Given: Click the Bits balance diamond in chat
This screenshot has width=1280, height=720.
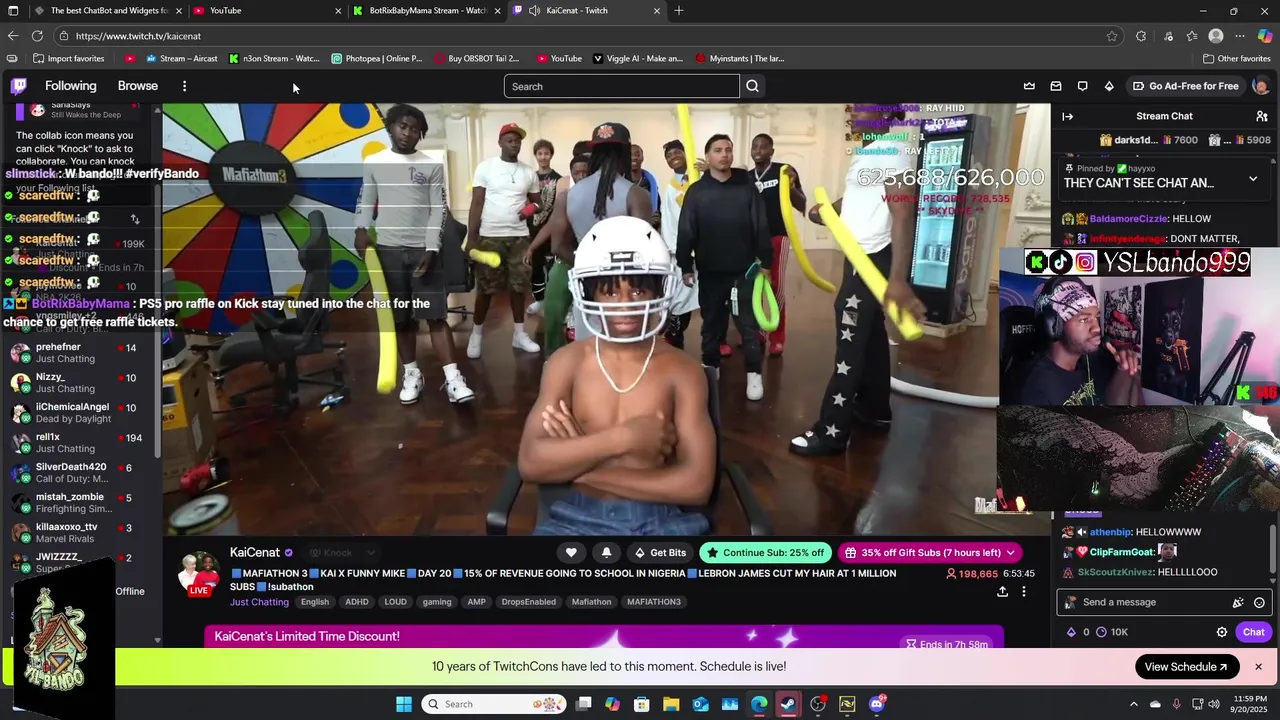Looking at the screenshot, I should click(x=1071, y=632).
